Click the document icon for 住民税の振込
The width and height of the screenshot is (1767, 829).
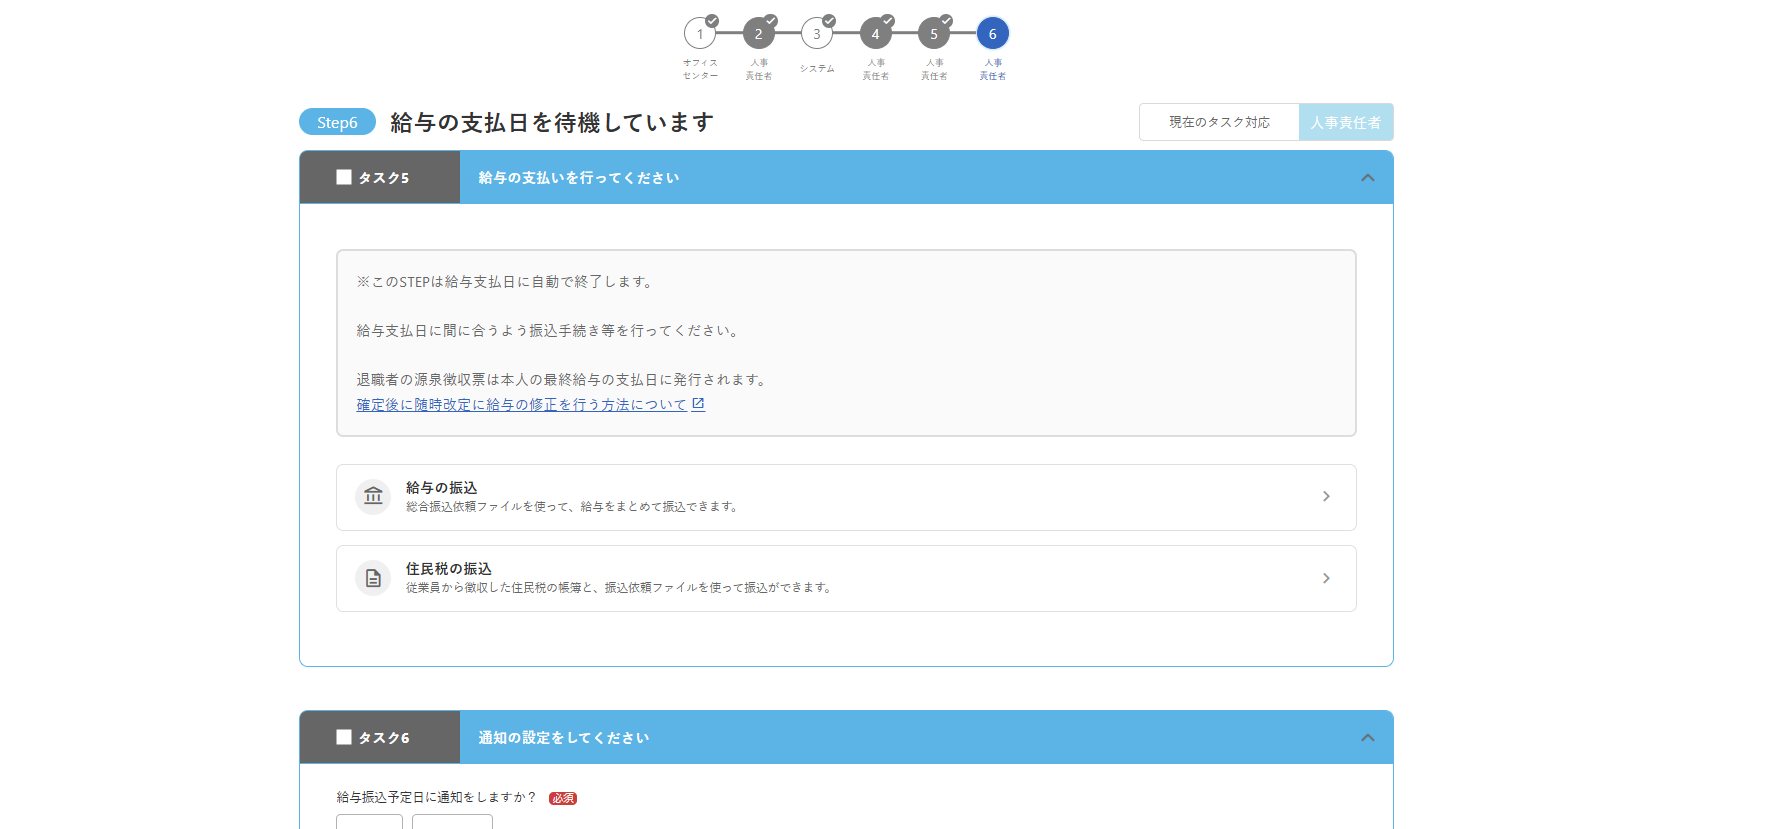point(373,578)
